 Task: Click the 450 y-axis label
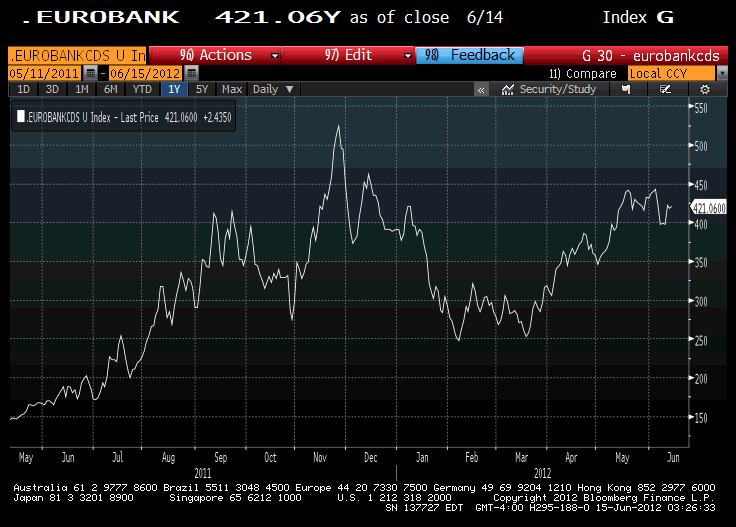pos(701,185)
